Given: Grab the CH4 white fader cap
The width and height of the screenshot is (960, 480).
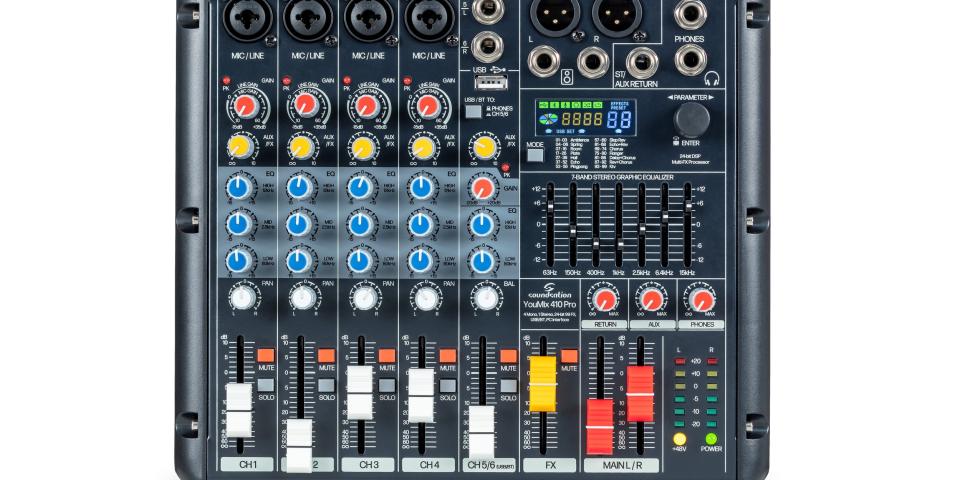Looking at the screenshot, I should pos(421,396).
